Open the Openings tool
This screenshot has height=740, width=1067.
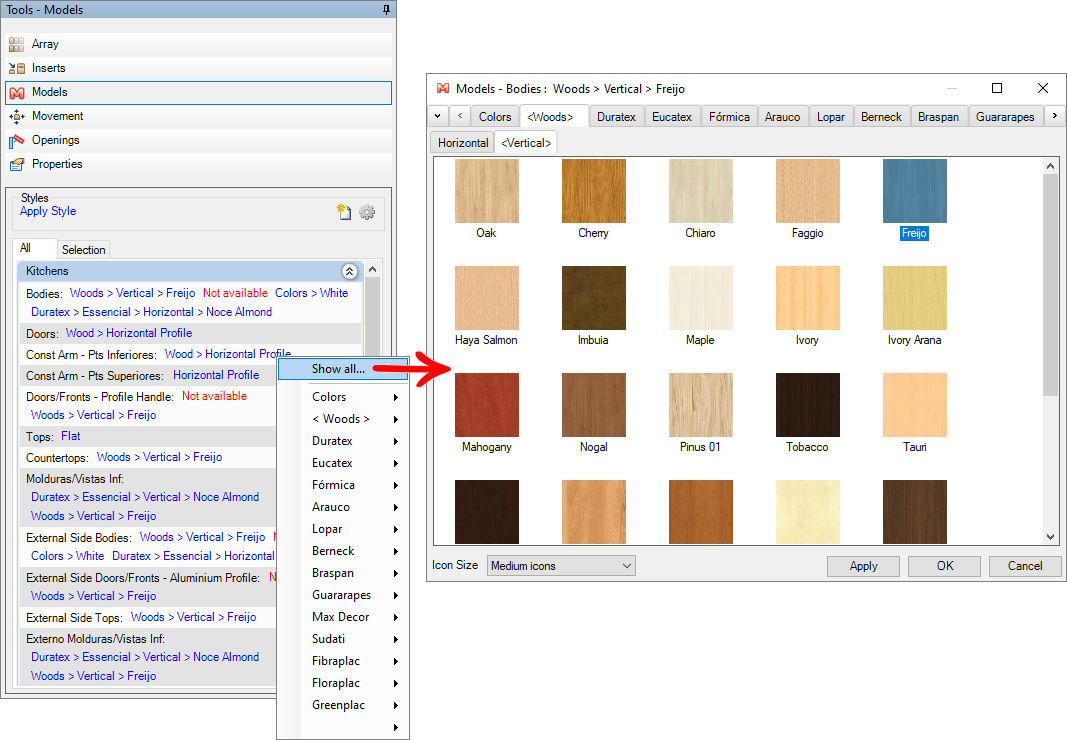pos(198,140)
